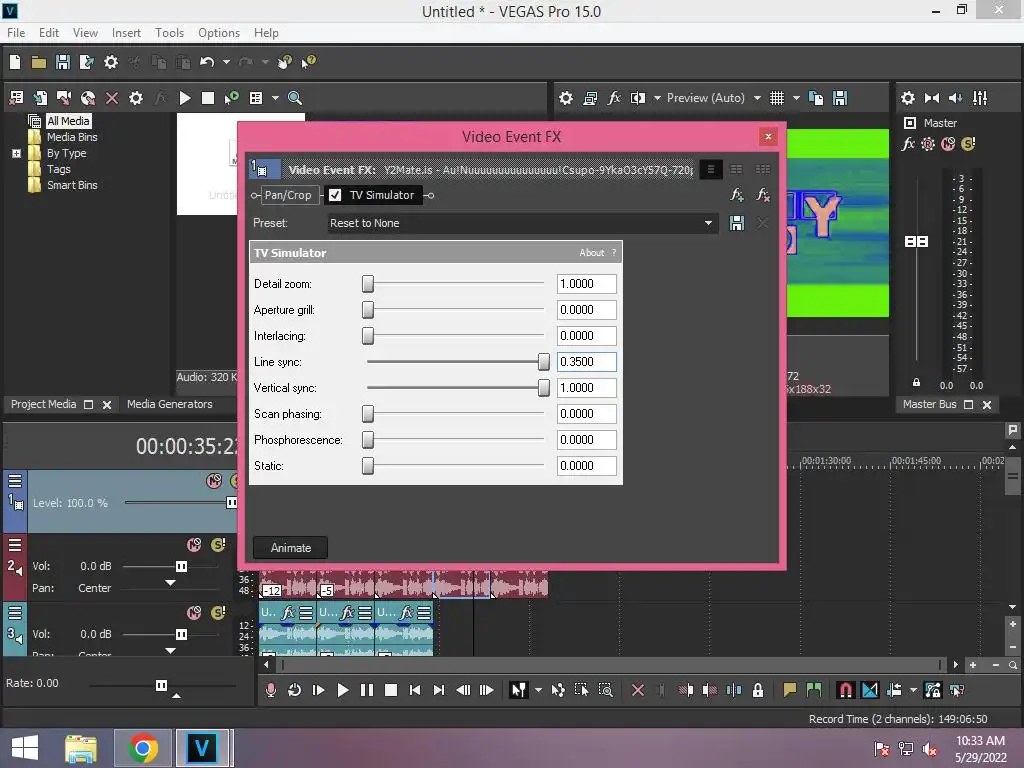Open the Edit menu
The width and height of the screenshot is (1024, 768).
[48, 33]
